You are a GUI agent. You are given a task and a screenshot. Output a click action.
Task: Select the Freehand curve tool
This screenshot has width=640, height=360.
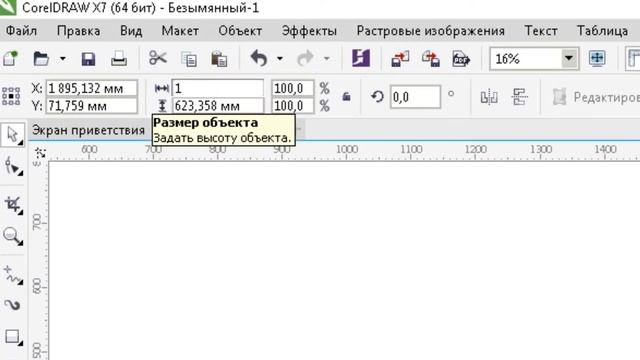(13, 274)
